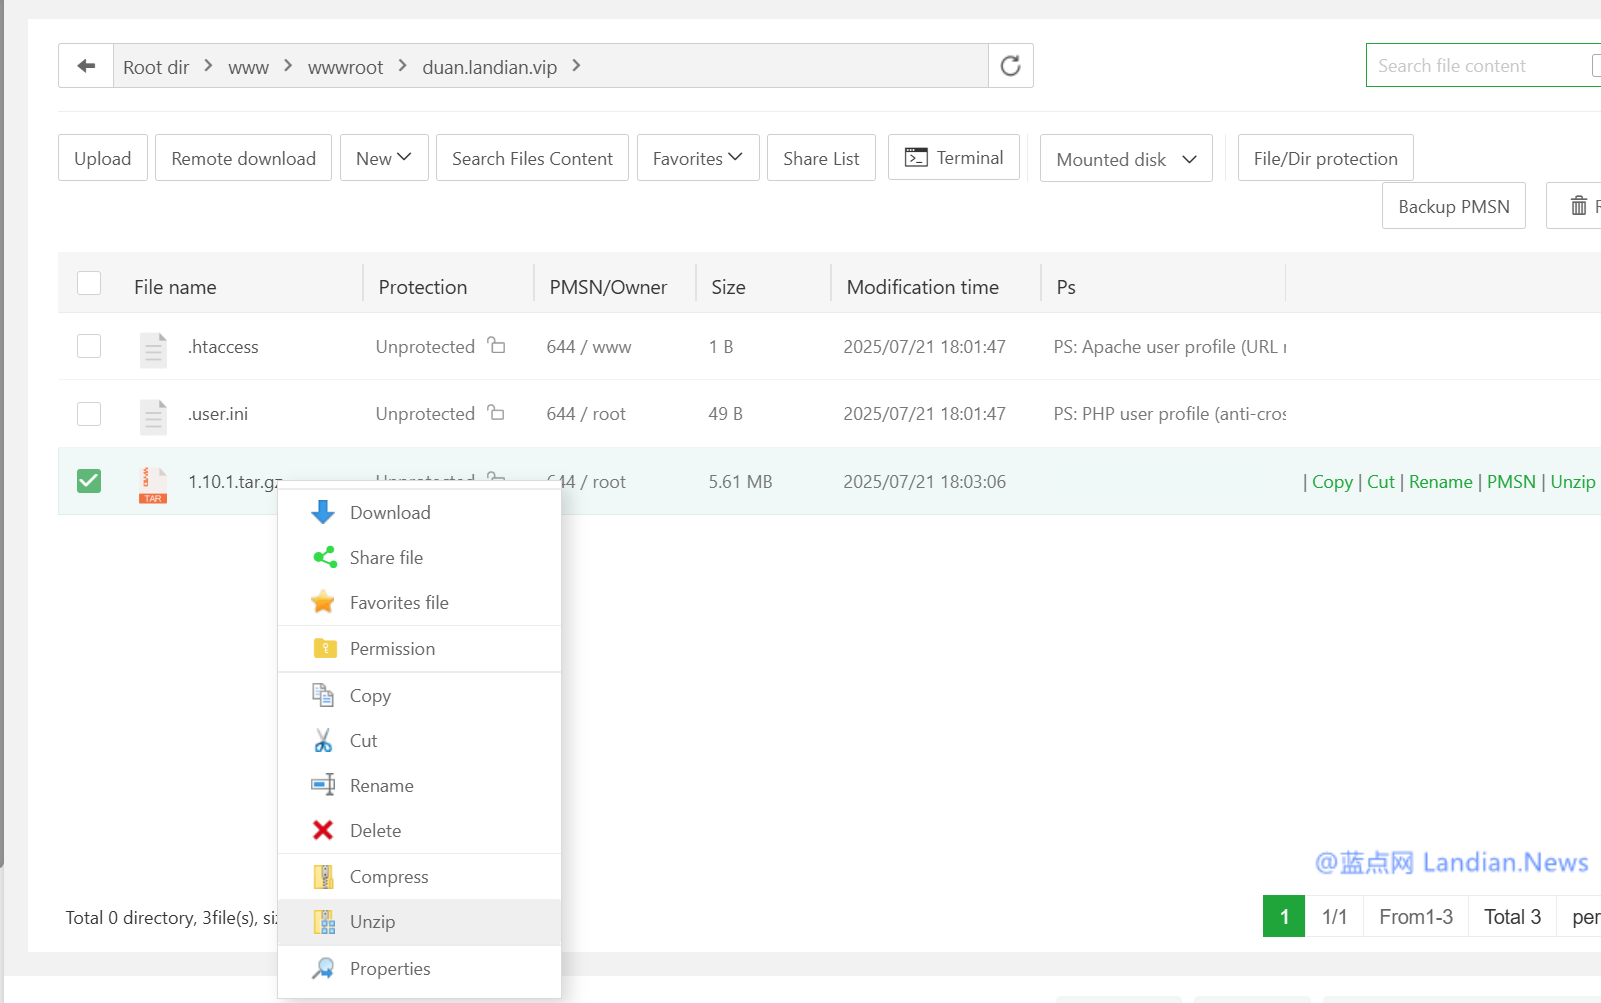Expand the Mounted disk dropdown
Screen dimensions: 1601x1003
tap(1126, 159)
